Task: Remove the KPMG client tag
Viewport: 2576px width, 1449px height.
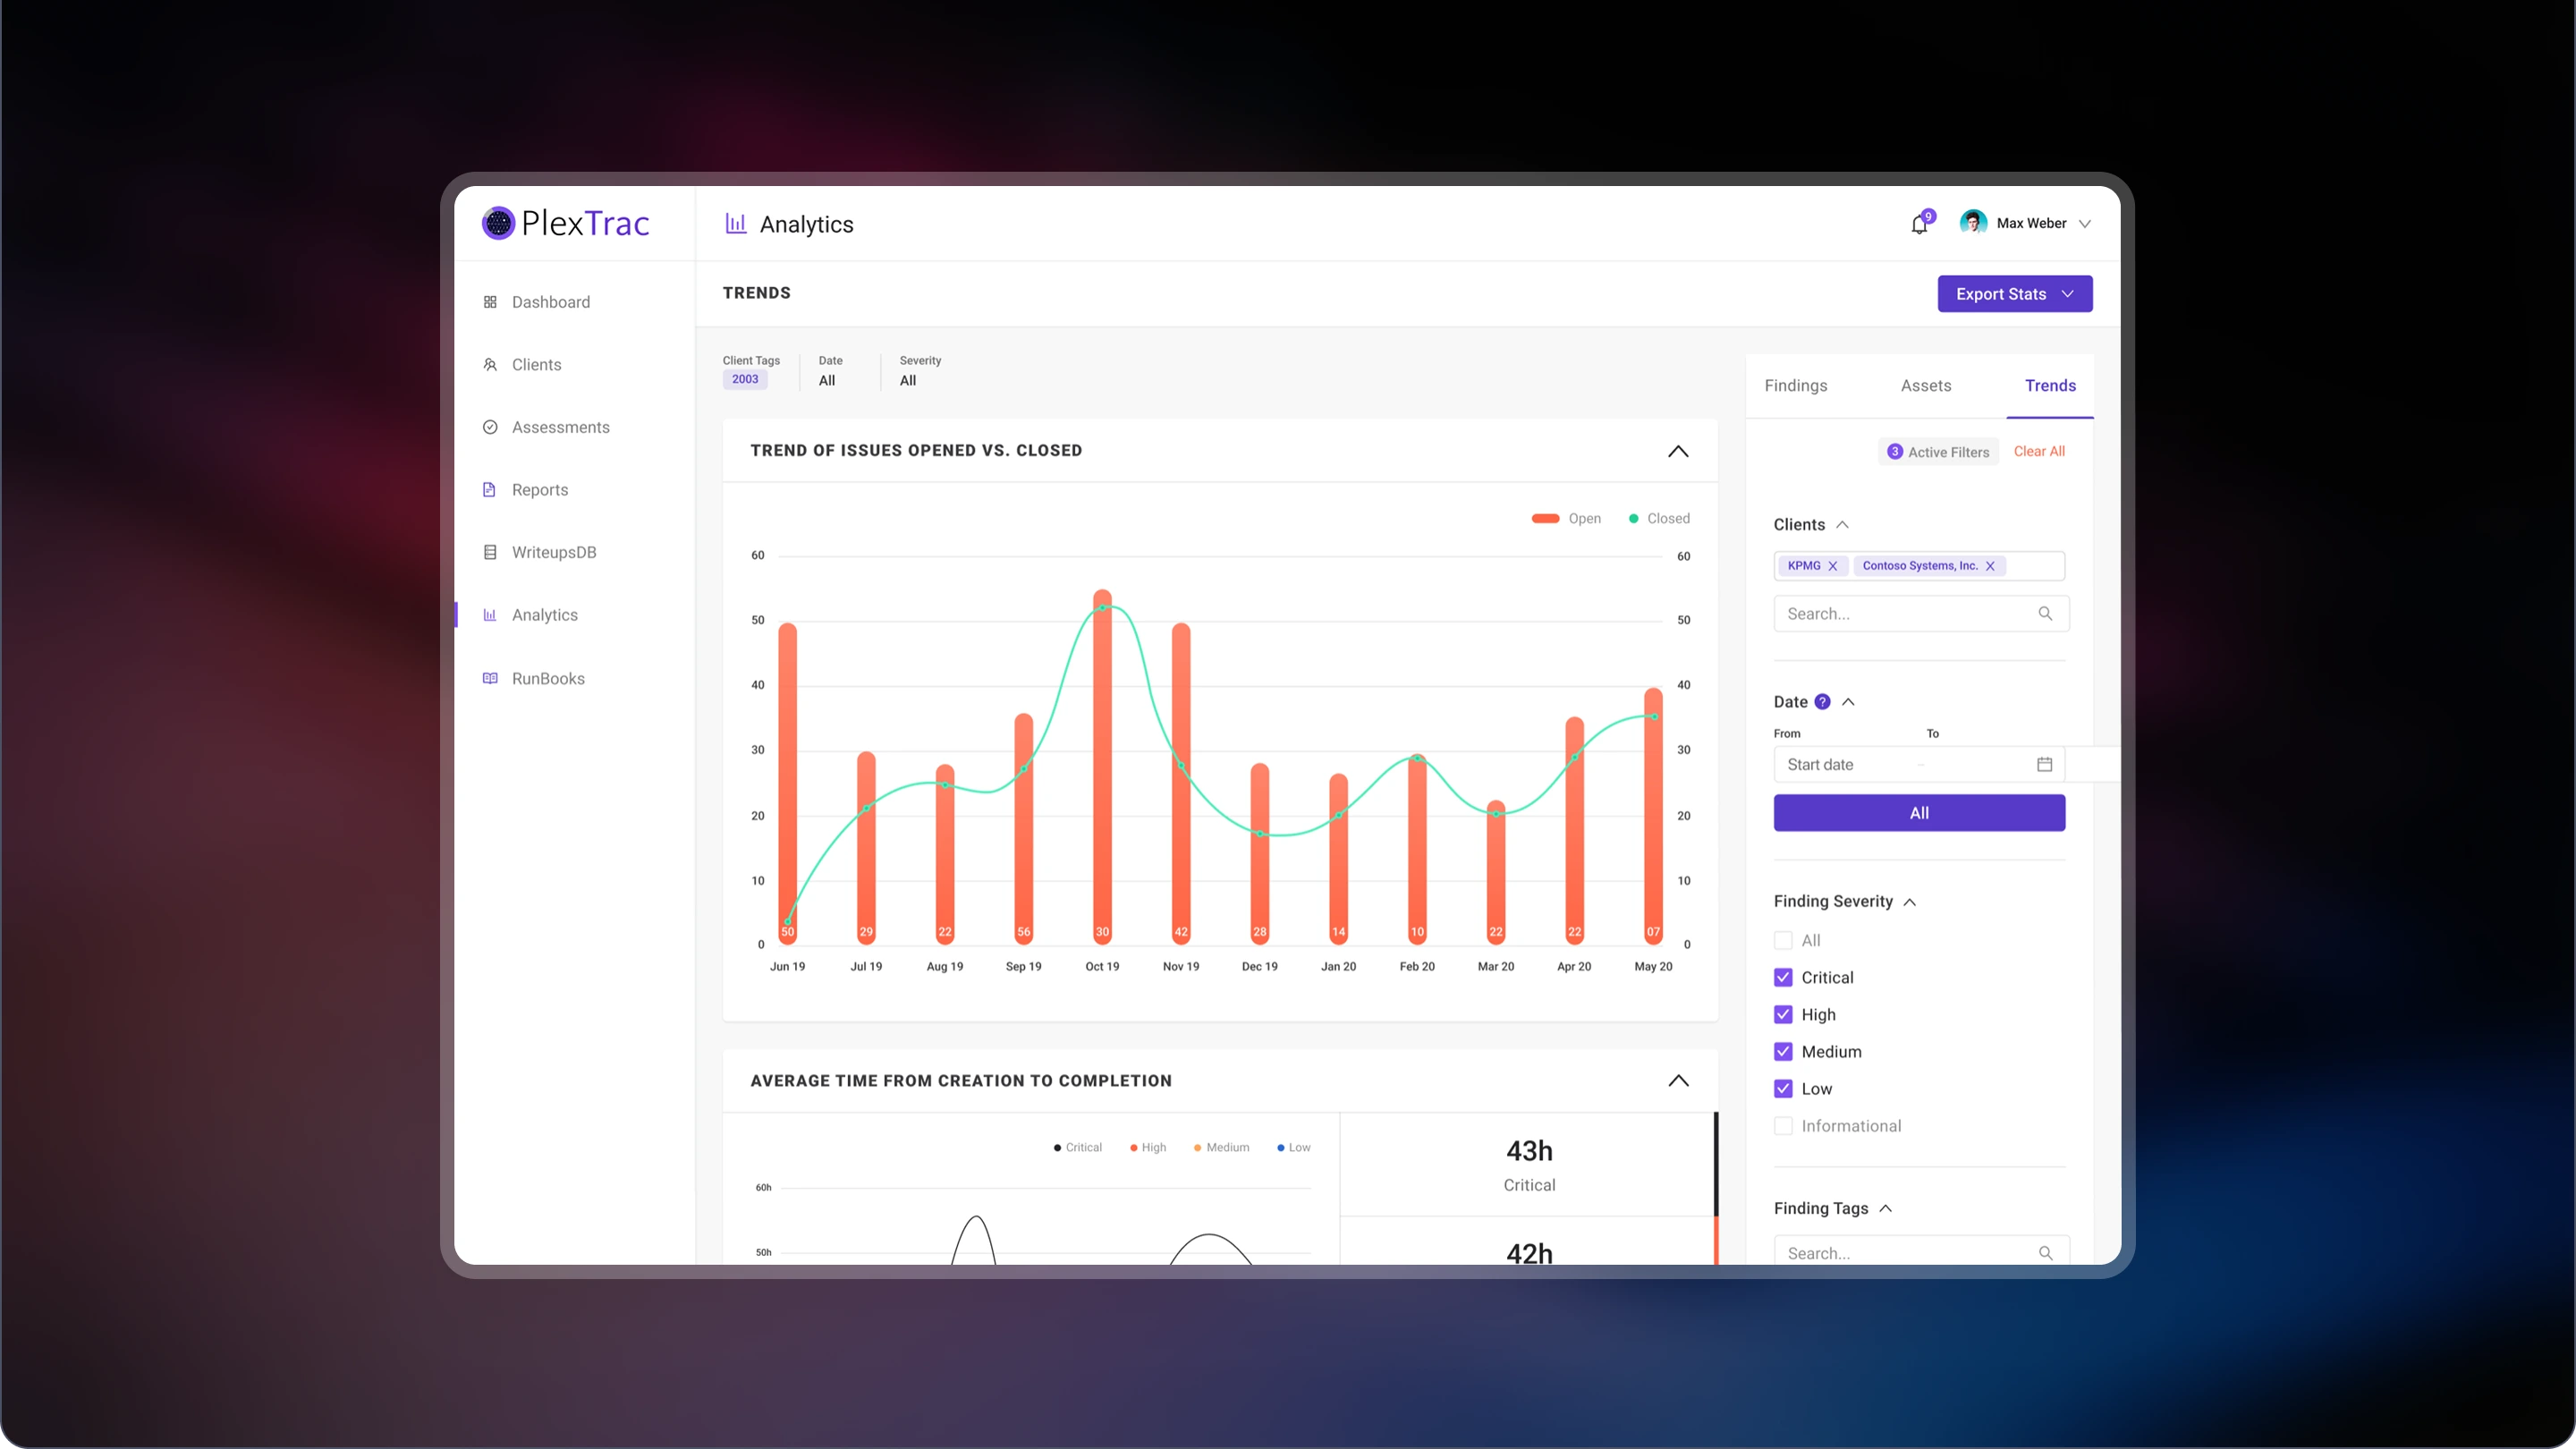Action: click(x=1833, y=566)
